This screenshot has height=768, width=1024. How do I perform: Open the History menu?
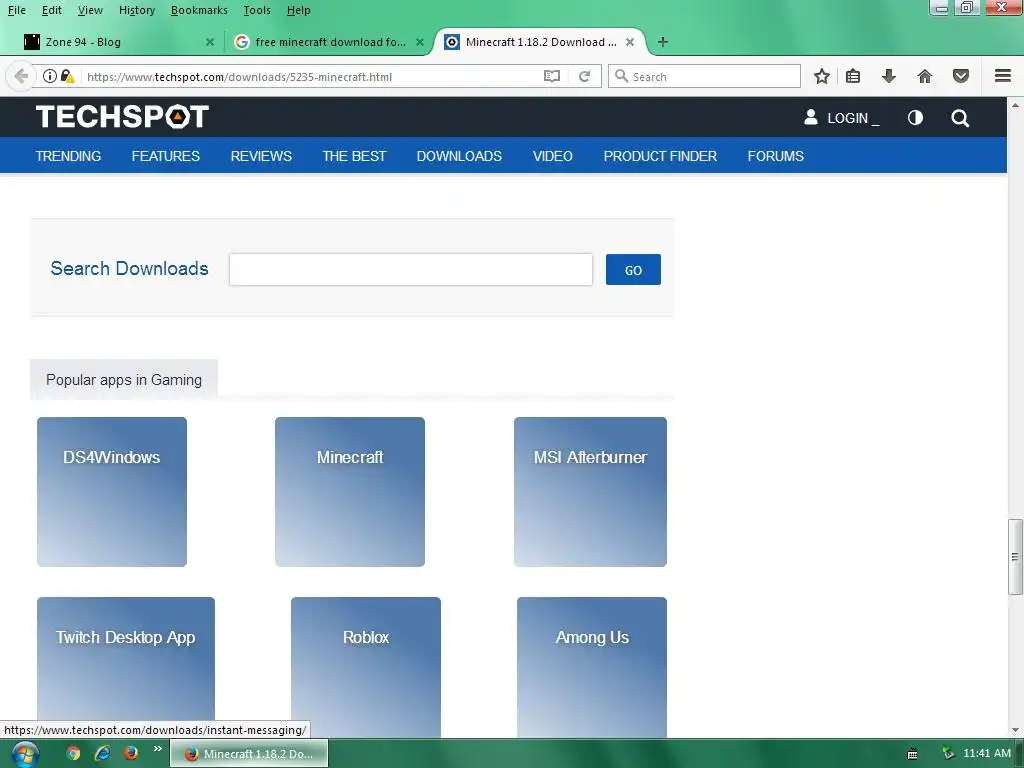click(136, 10)
